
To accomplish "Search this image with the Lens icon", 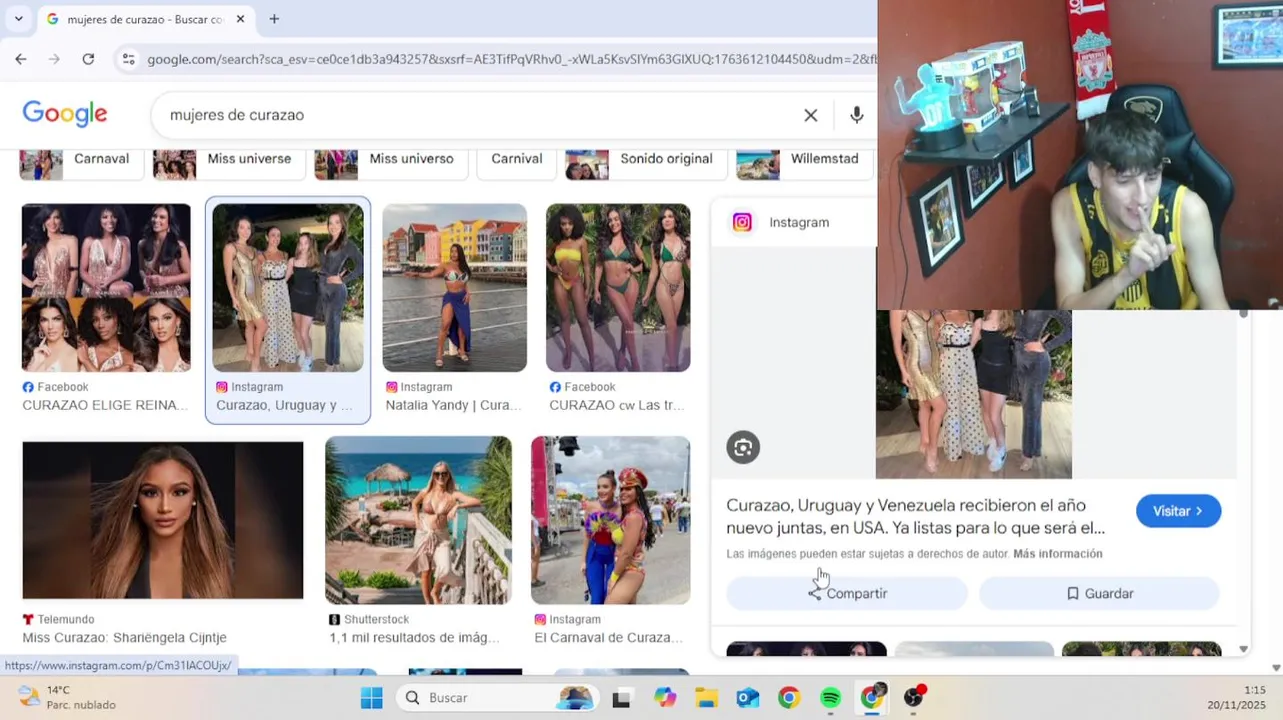I will tap(743, 448).
